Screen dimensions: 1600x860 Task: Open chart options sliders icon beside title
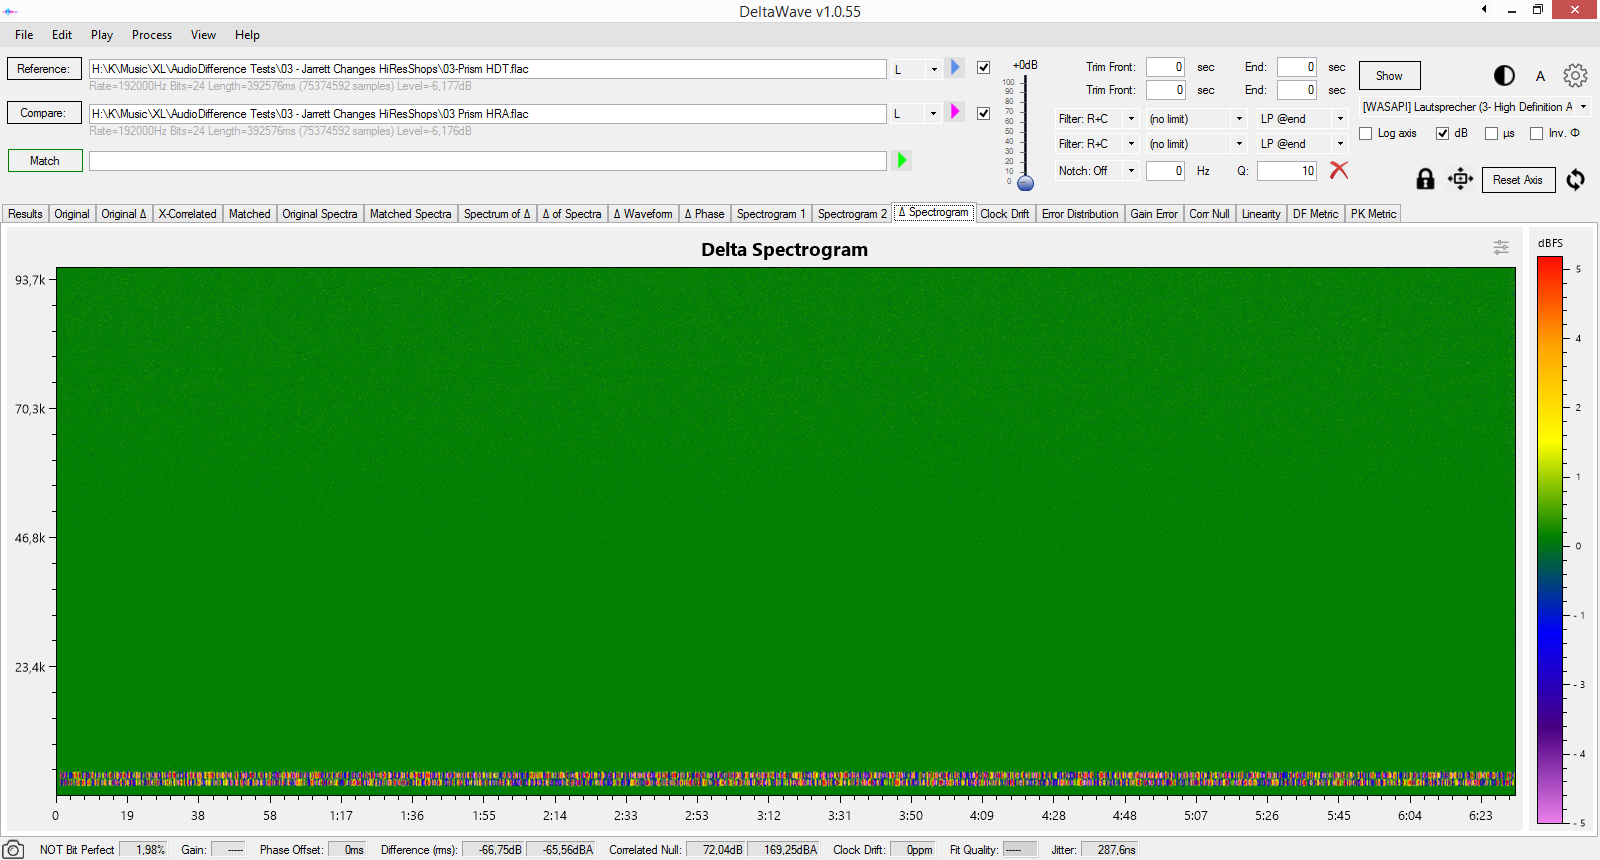(x=1501, y=247)
